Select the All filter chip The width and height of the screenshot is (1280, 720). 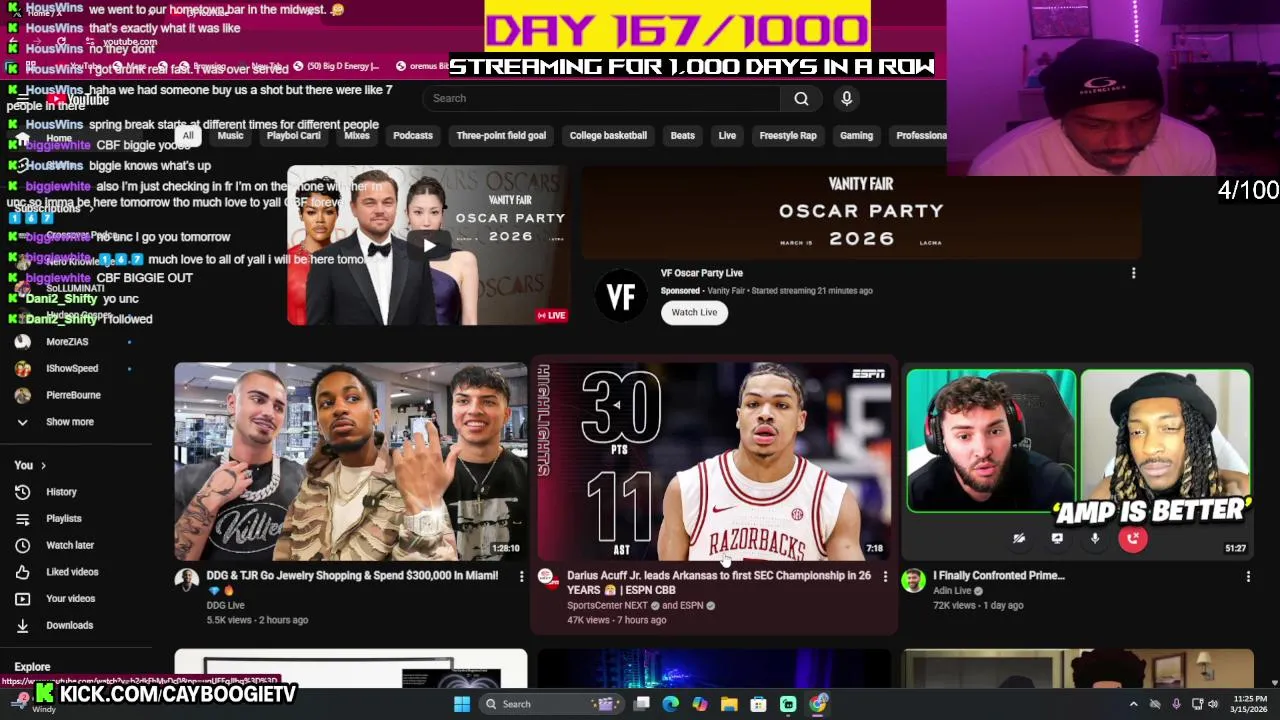click(x=188, y=136)
